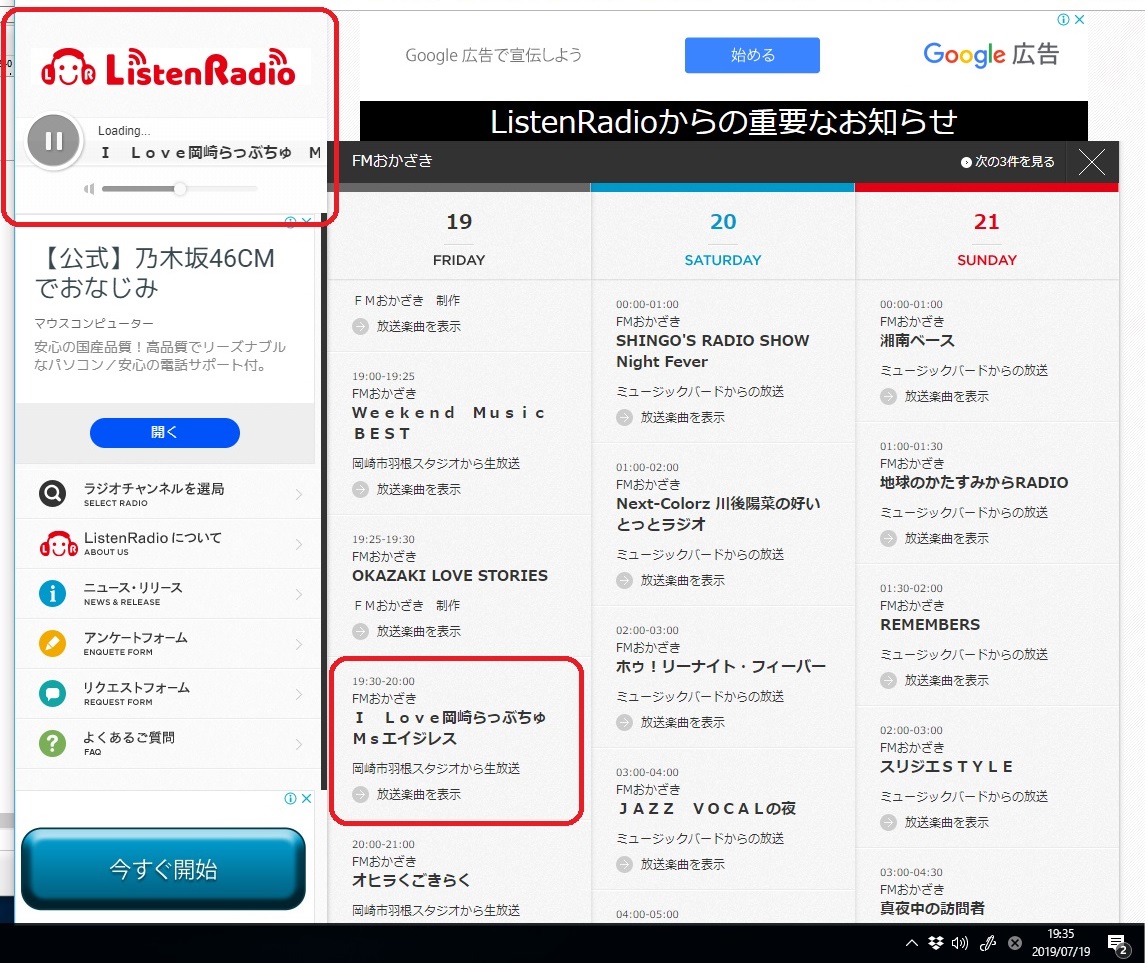Show hidden tray icons arrow
Viewport: 1145px width, 963px height.
point(911,943)
